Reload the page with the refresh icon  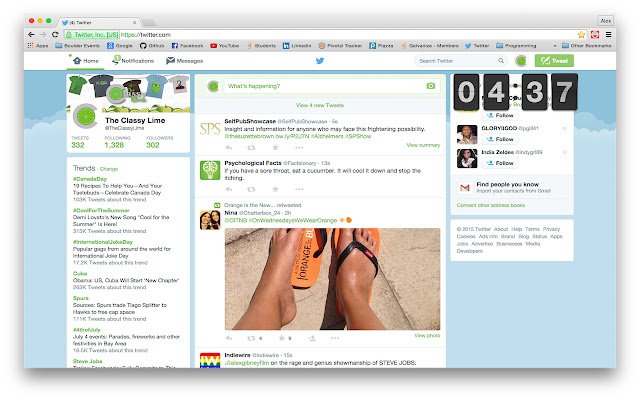point(55,35)
